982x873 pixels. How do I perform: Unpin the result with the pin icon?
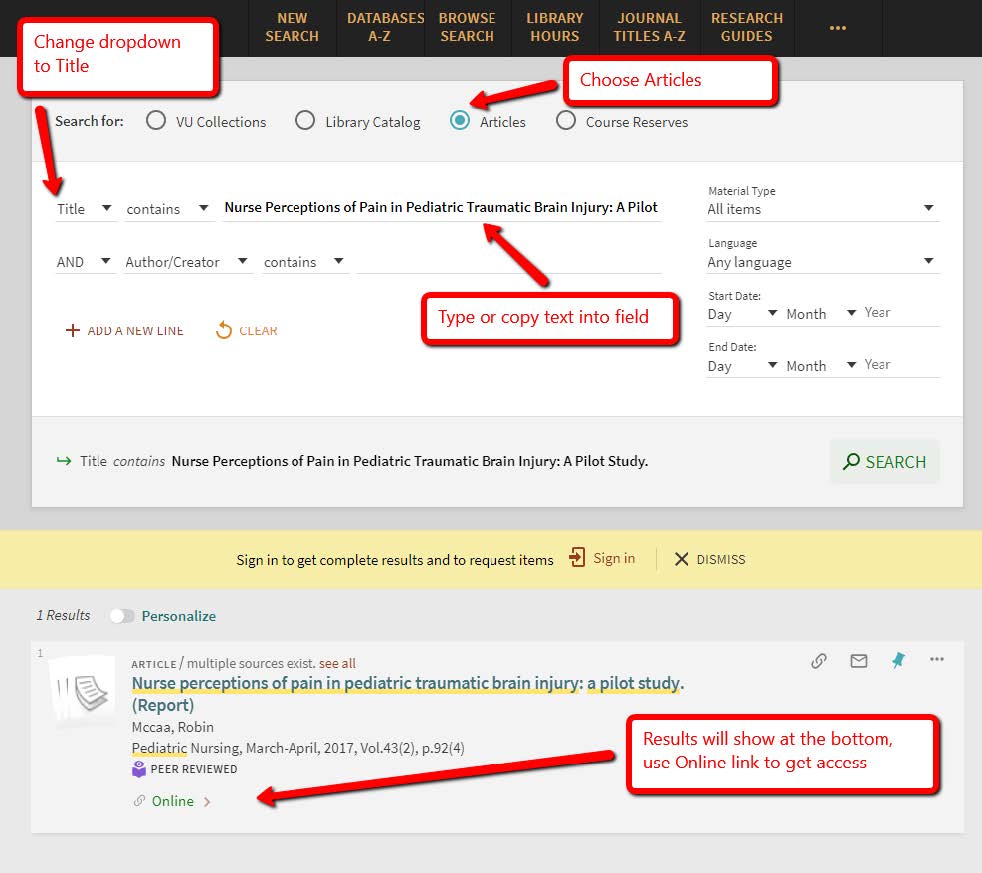(x=897, y=660)
